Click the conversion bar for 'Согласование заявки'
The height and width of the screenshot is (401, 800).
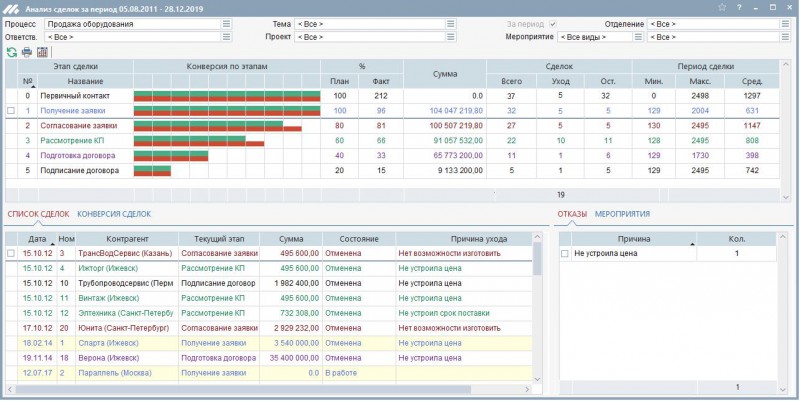218,126
